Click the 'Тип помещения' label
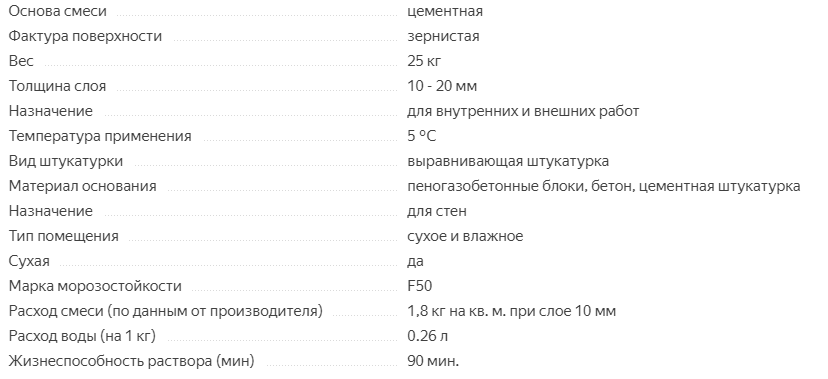828x379 pixels. click(63, 236)
